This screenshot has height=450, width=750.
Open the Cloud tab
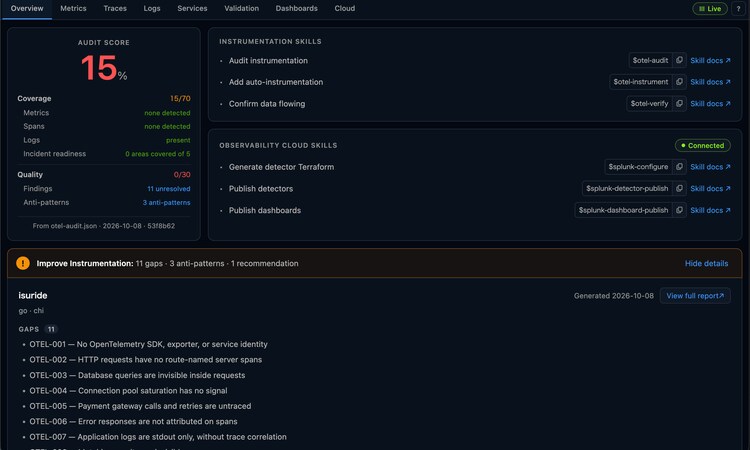(x=344, y=9)
